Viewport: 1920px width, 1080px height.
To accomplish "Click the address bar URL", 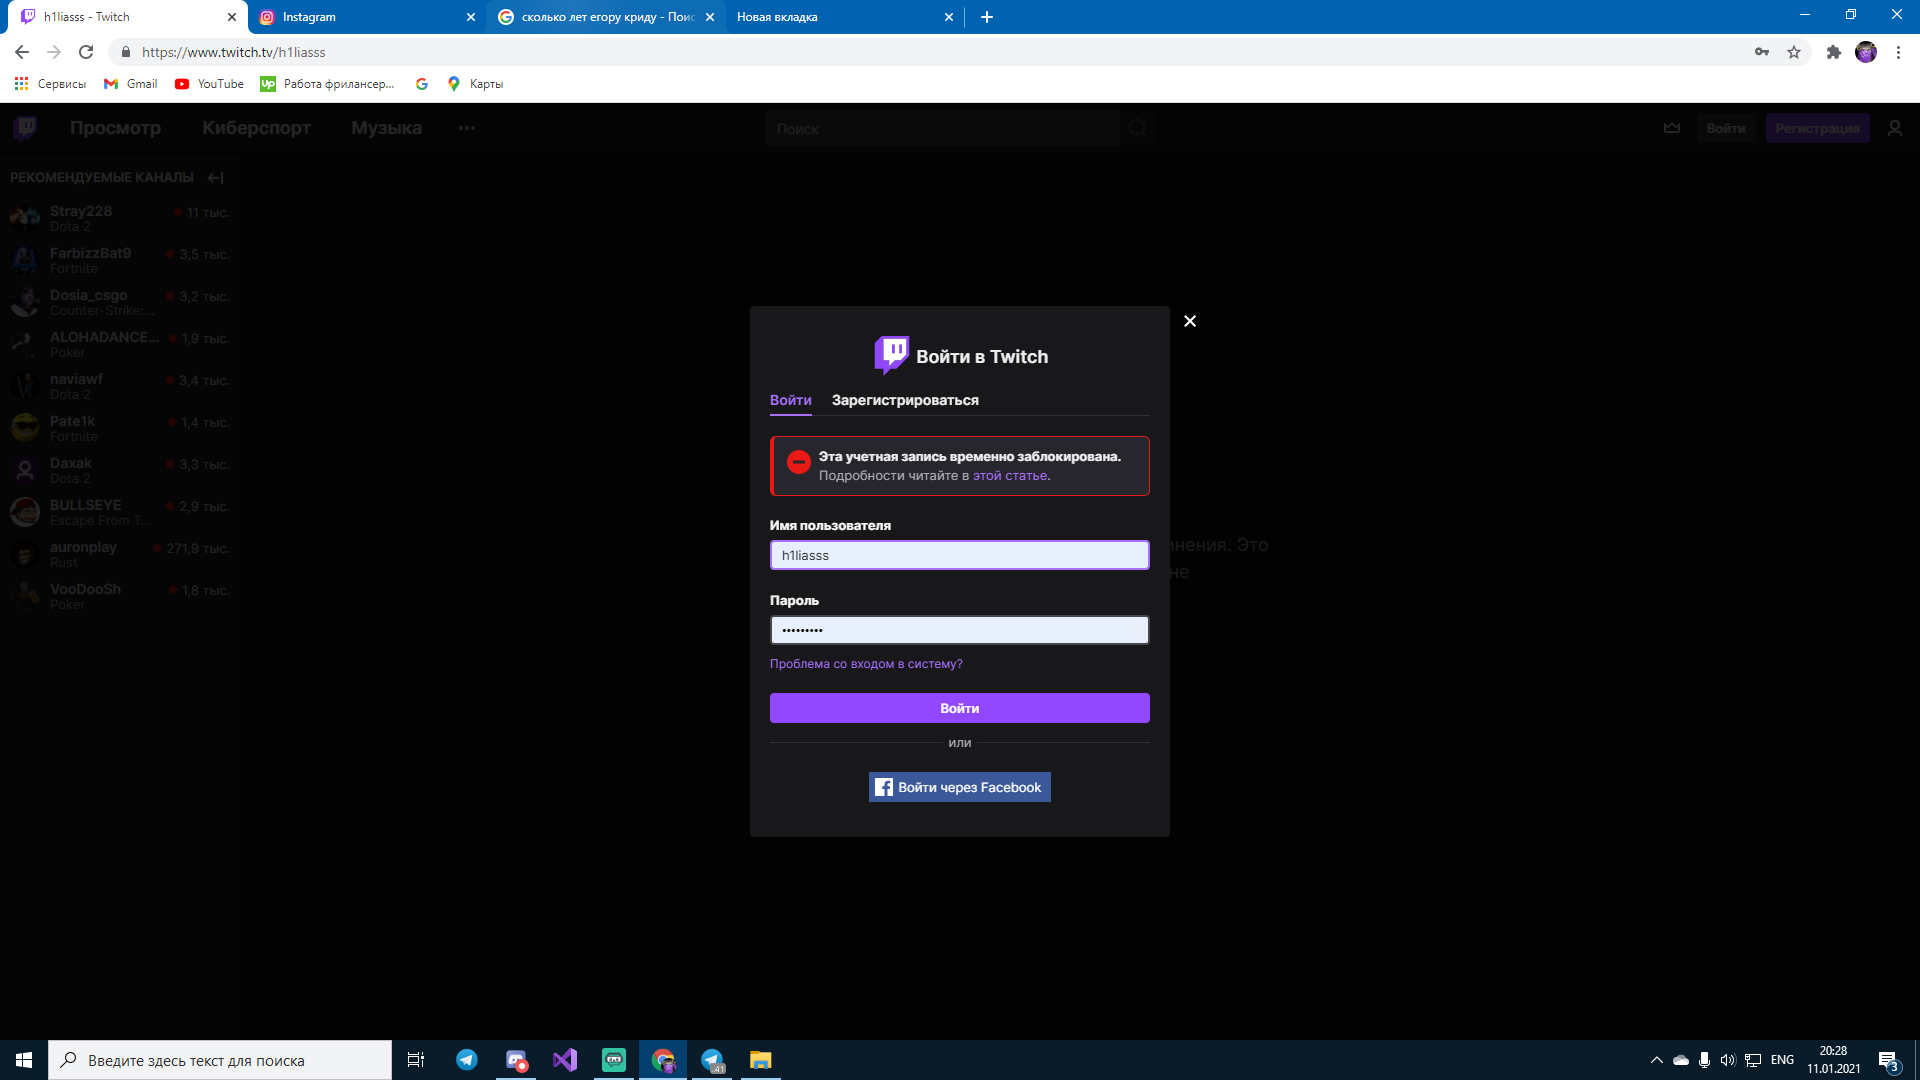I will [x=233, y=52].
